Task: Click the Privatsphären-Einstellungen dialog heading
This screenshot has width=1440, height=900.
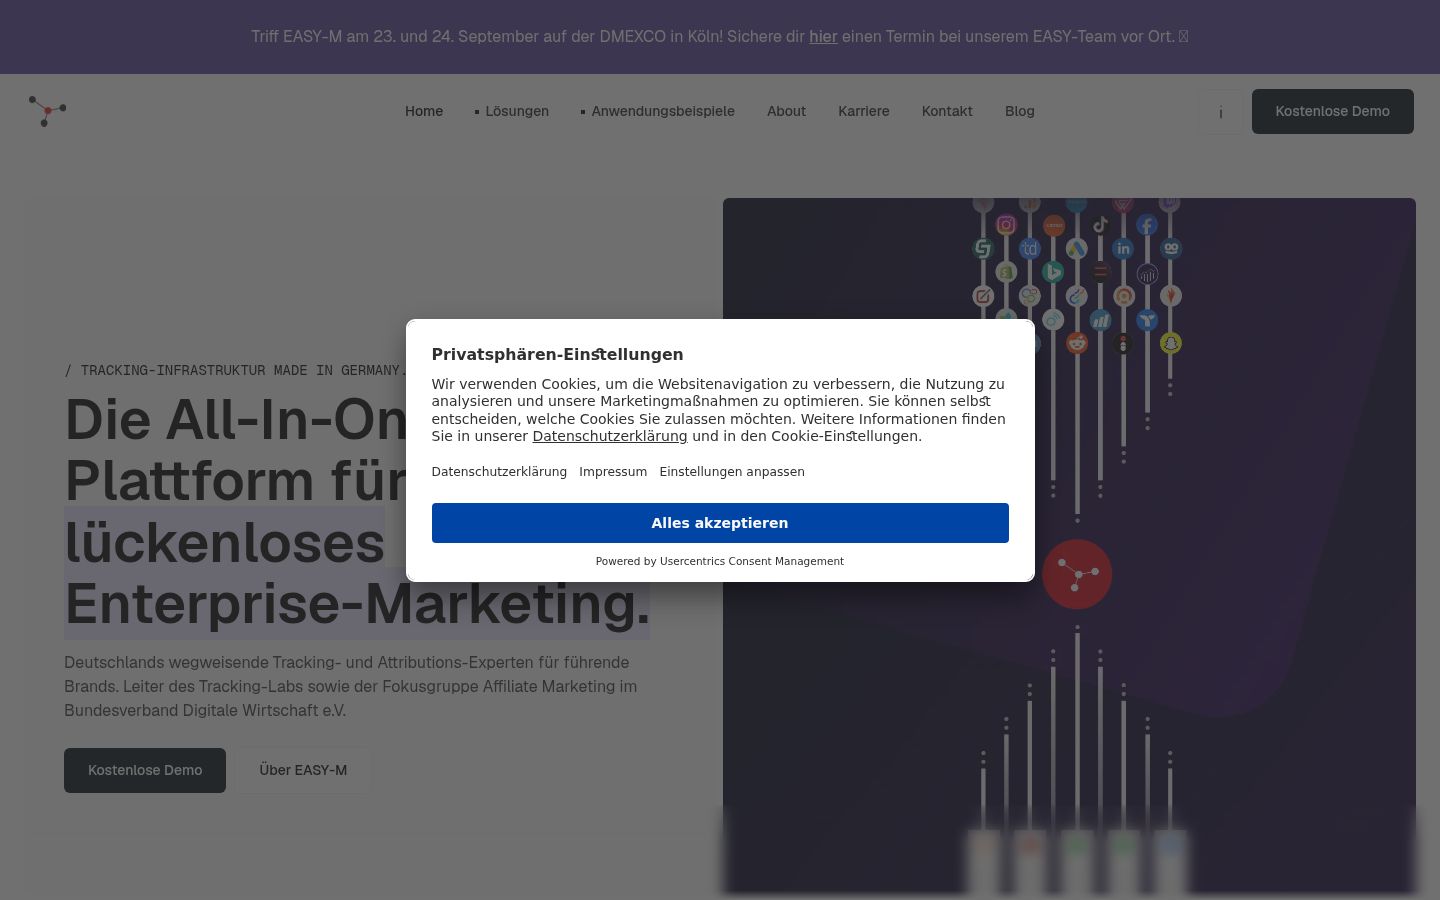Action: [558, 354]
